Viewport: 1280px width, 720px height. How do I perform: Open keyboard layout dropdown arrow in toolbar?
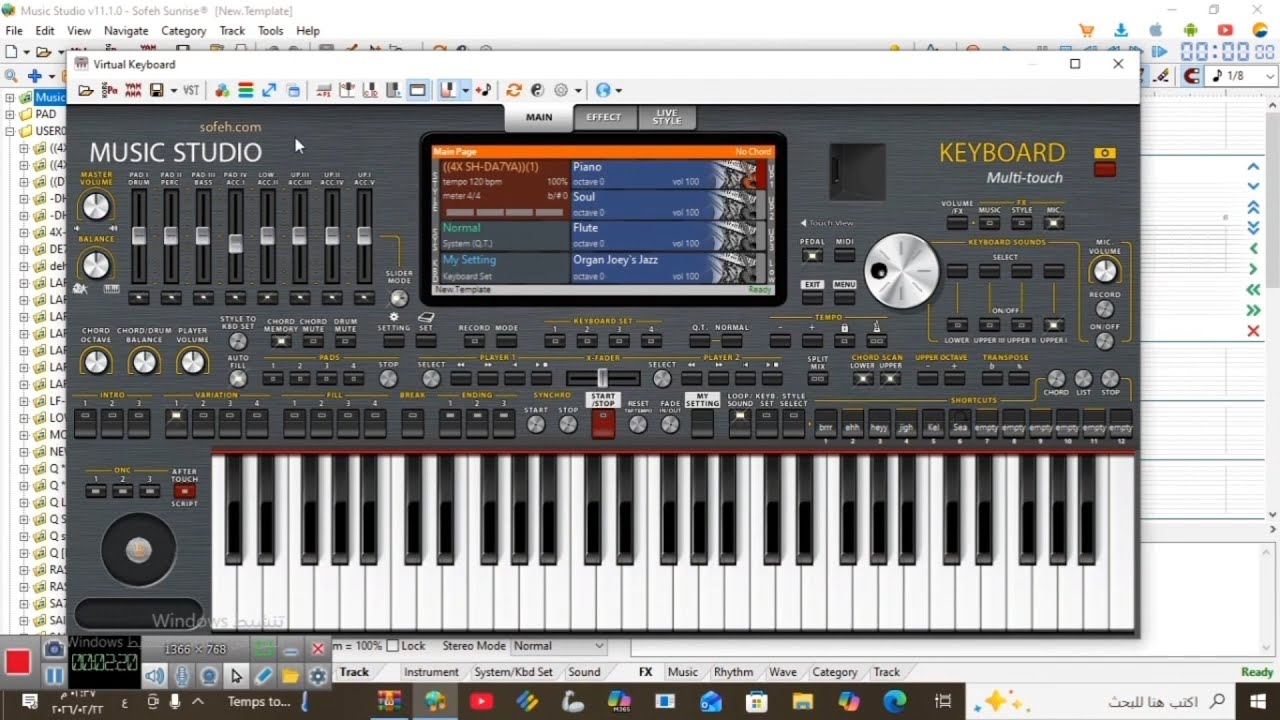(466, 91)
